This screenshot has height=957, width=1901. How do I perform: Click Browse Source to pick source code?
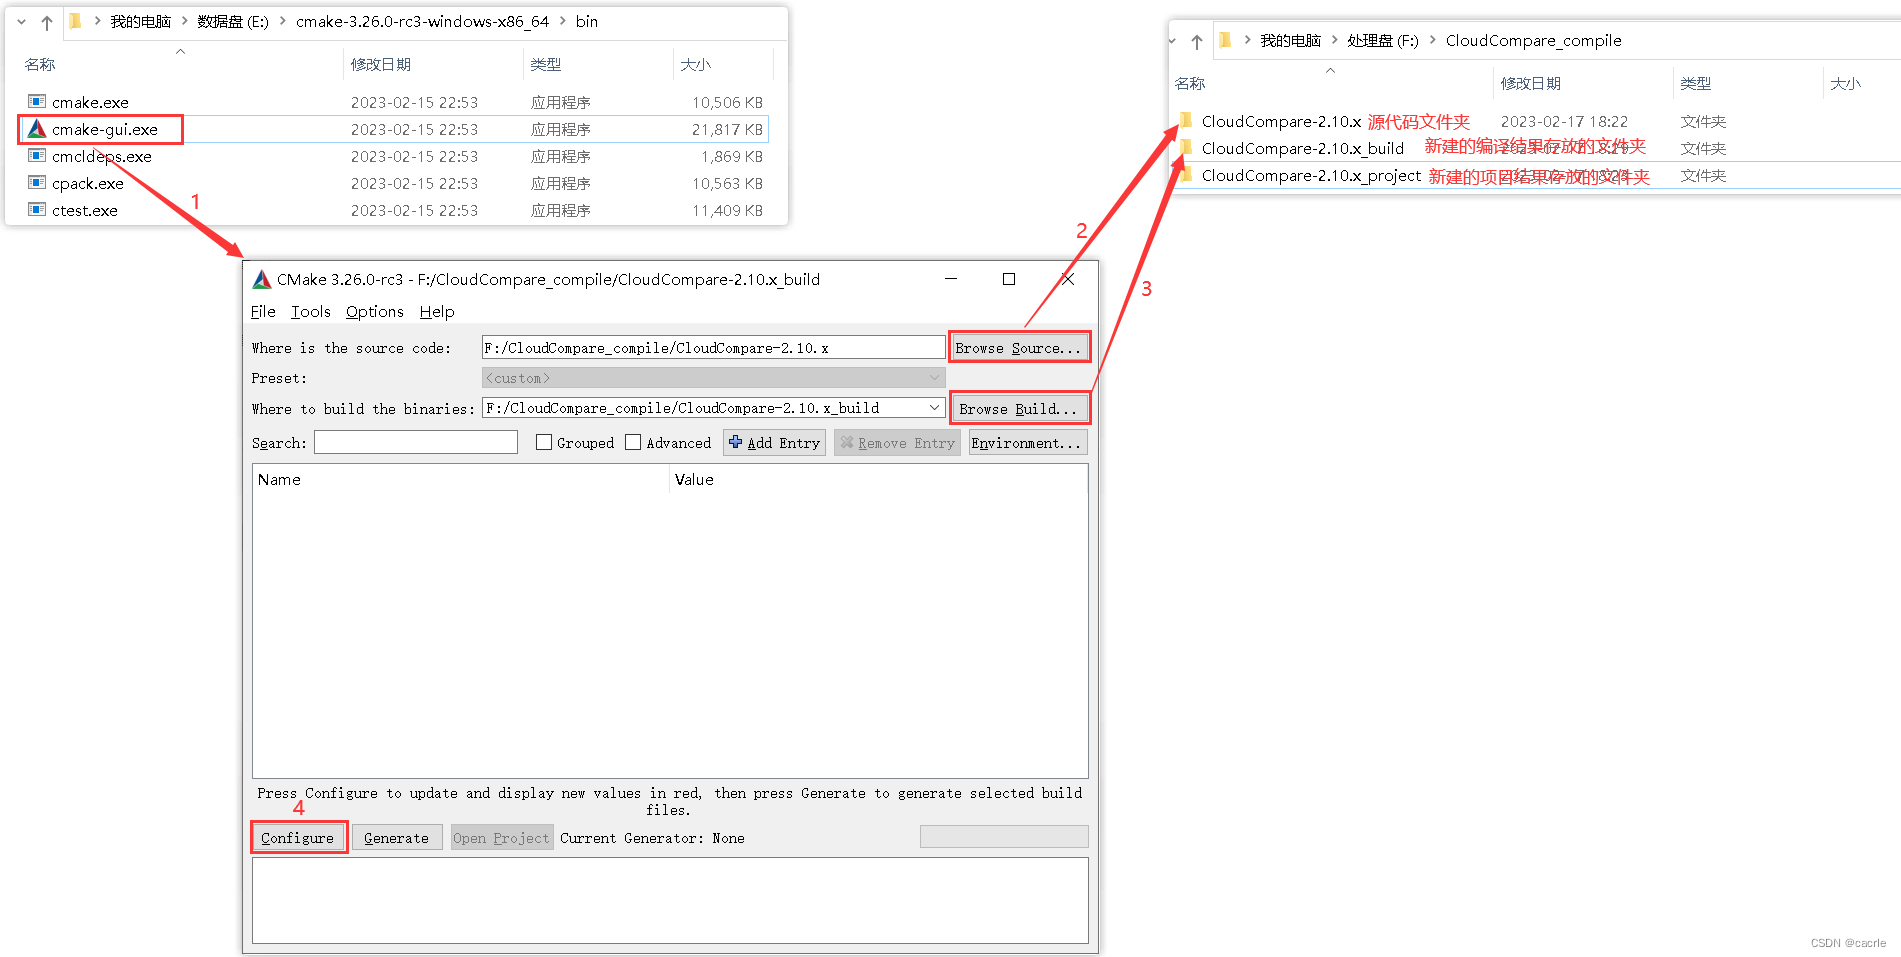1019,346
